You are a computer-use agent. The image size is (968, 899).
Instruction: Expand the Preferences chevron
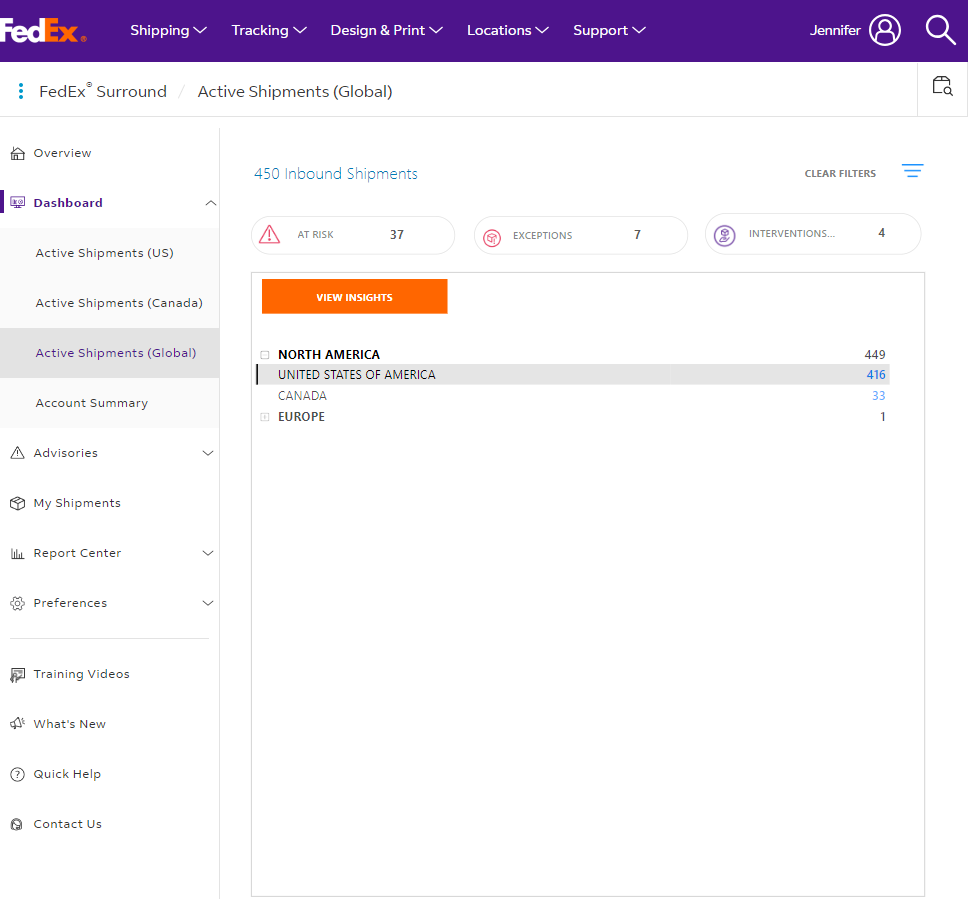208,603
